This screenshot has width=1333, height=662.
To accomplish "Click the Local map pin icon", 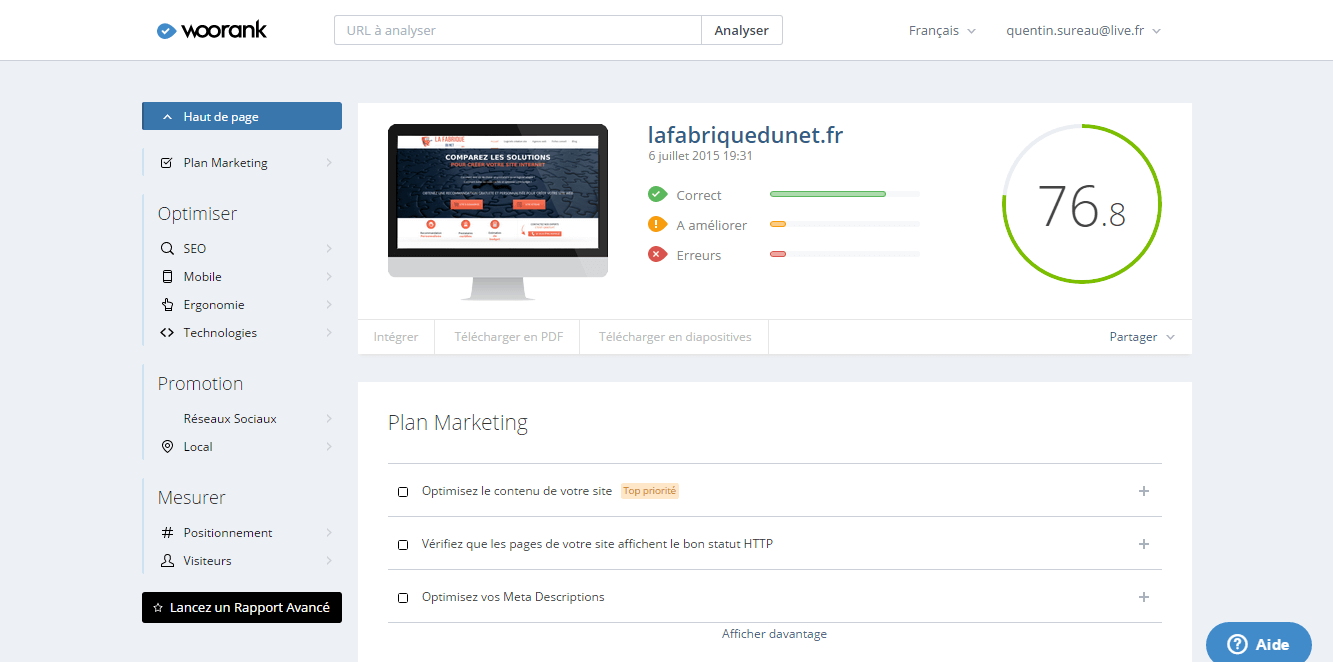I will (167, 447).
